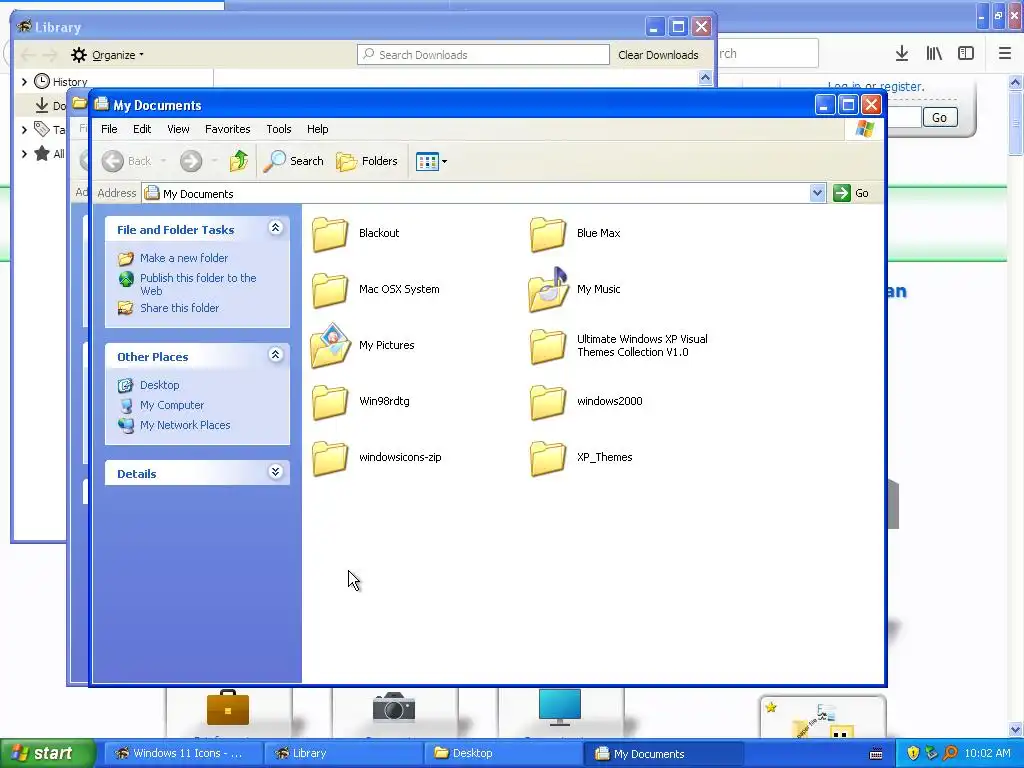Click the Back navigation button

(127, 161)
